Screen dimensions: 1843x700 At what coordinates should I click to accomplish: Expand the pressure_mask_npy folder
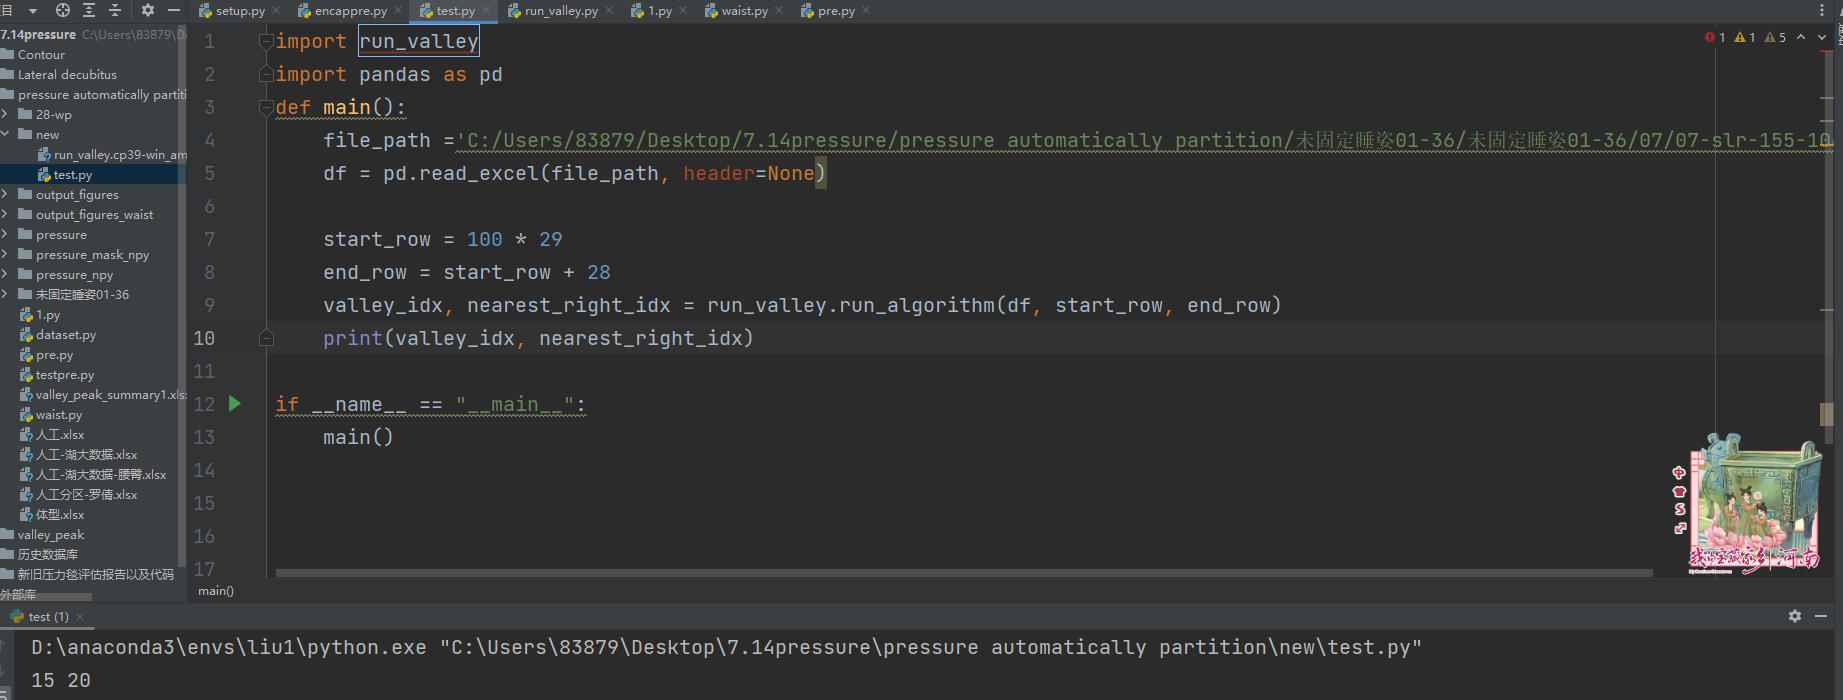click(x=5, y=254)
